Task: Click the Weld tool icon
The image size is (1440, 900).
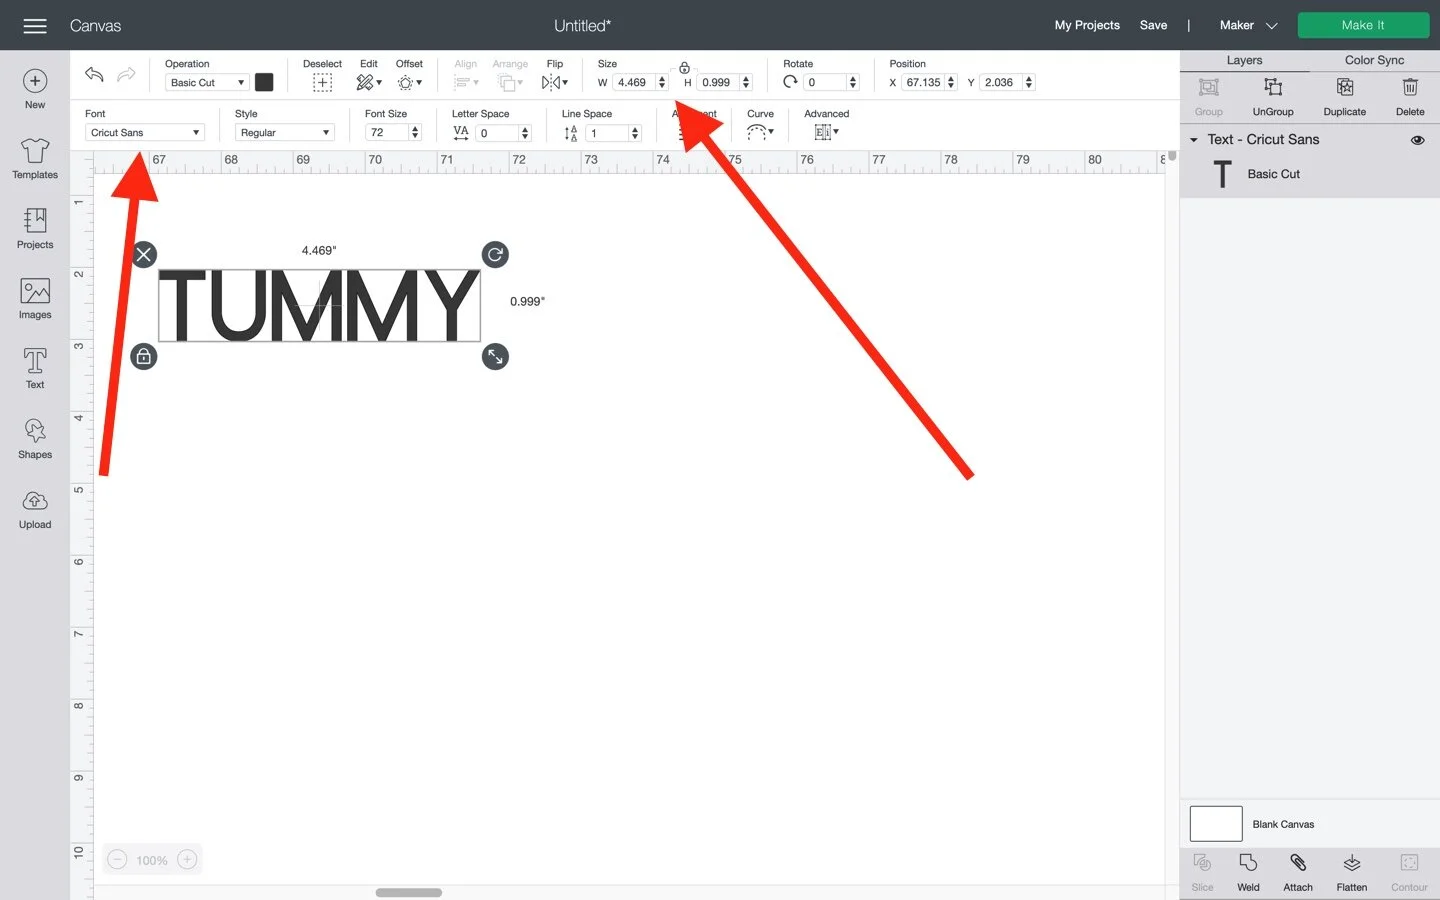Action: (1248, 871)
